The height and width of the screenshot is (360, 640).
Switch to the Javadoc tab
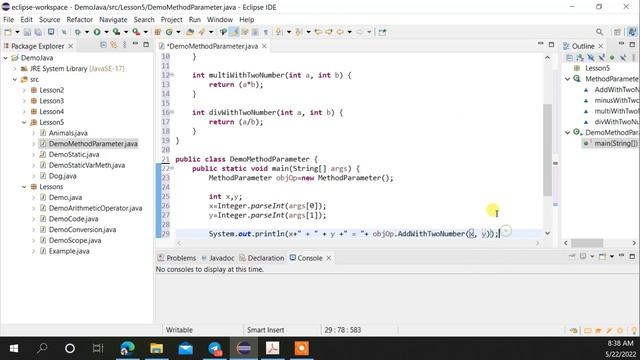tap(218, 258)
